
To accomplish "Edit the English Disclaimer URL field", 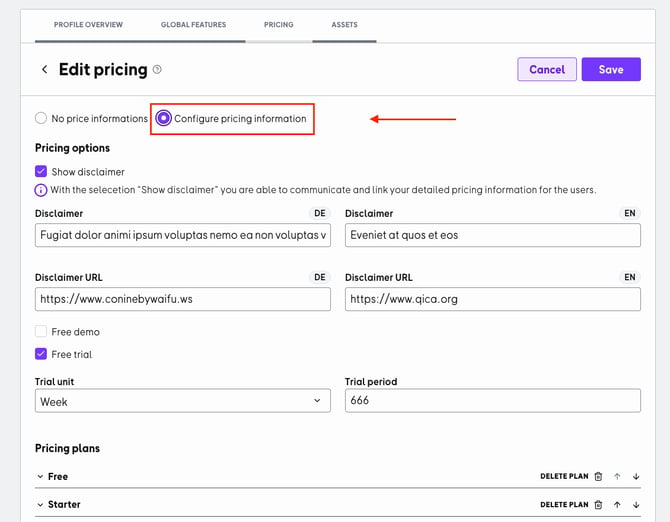I will click(x=493, y=299).
